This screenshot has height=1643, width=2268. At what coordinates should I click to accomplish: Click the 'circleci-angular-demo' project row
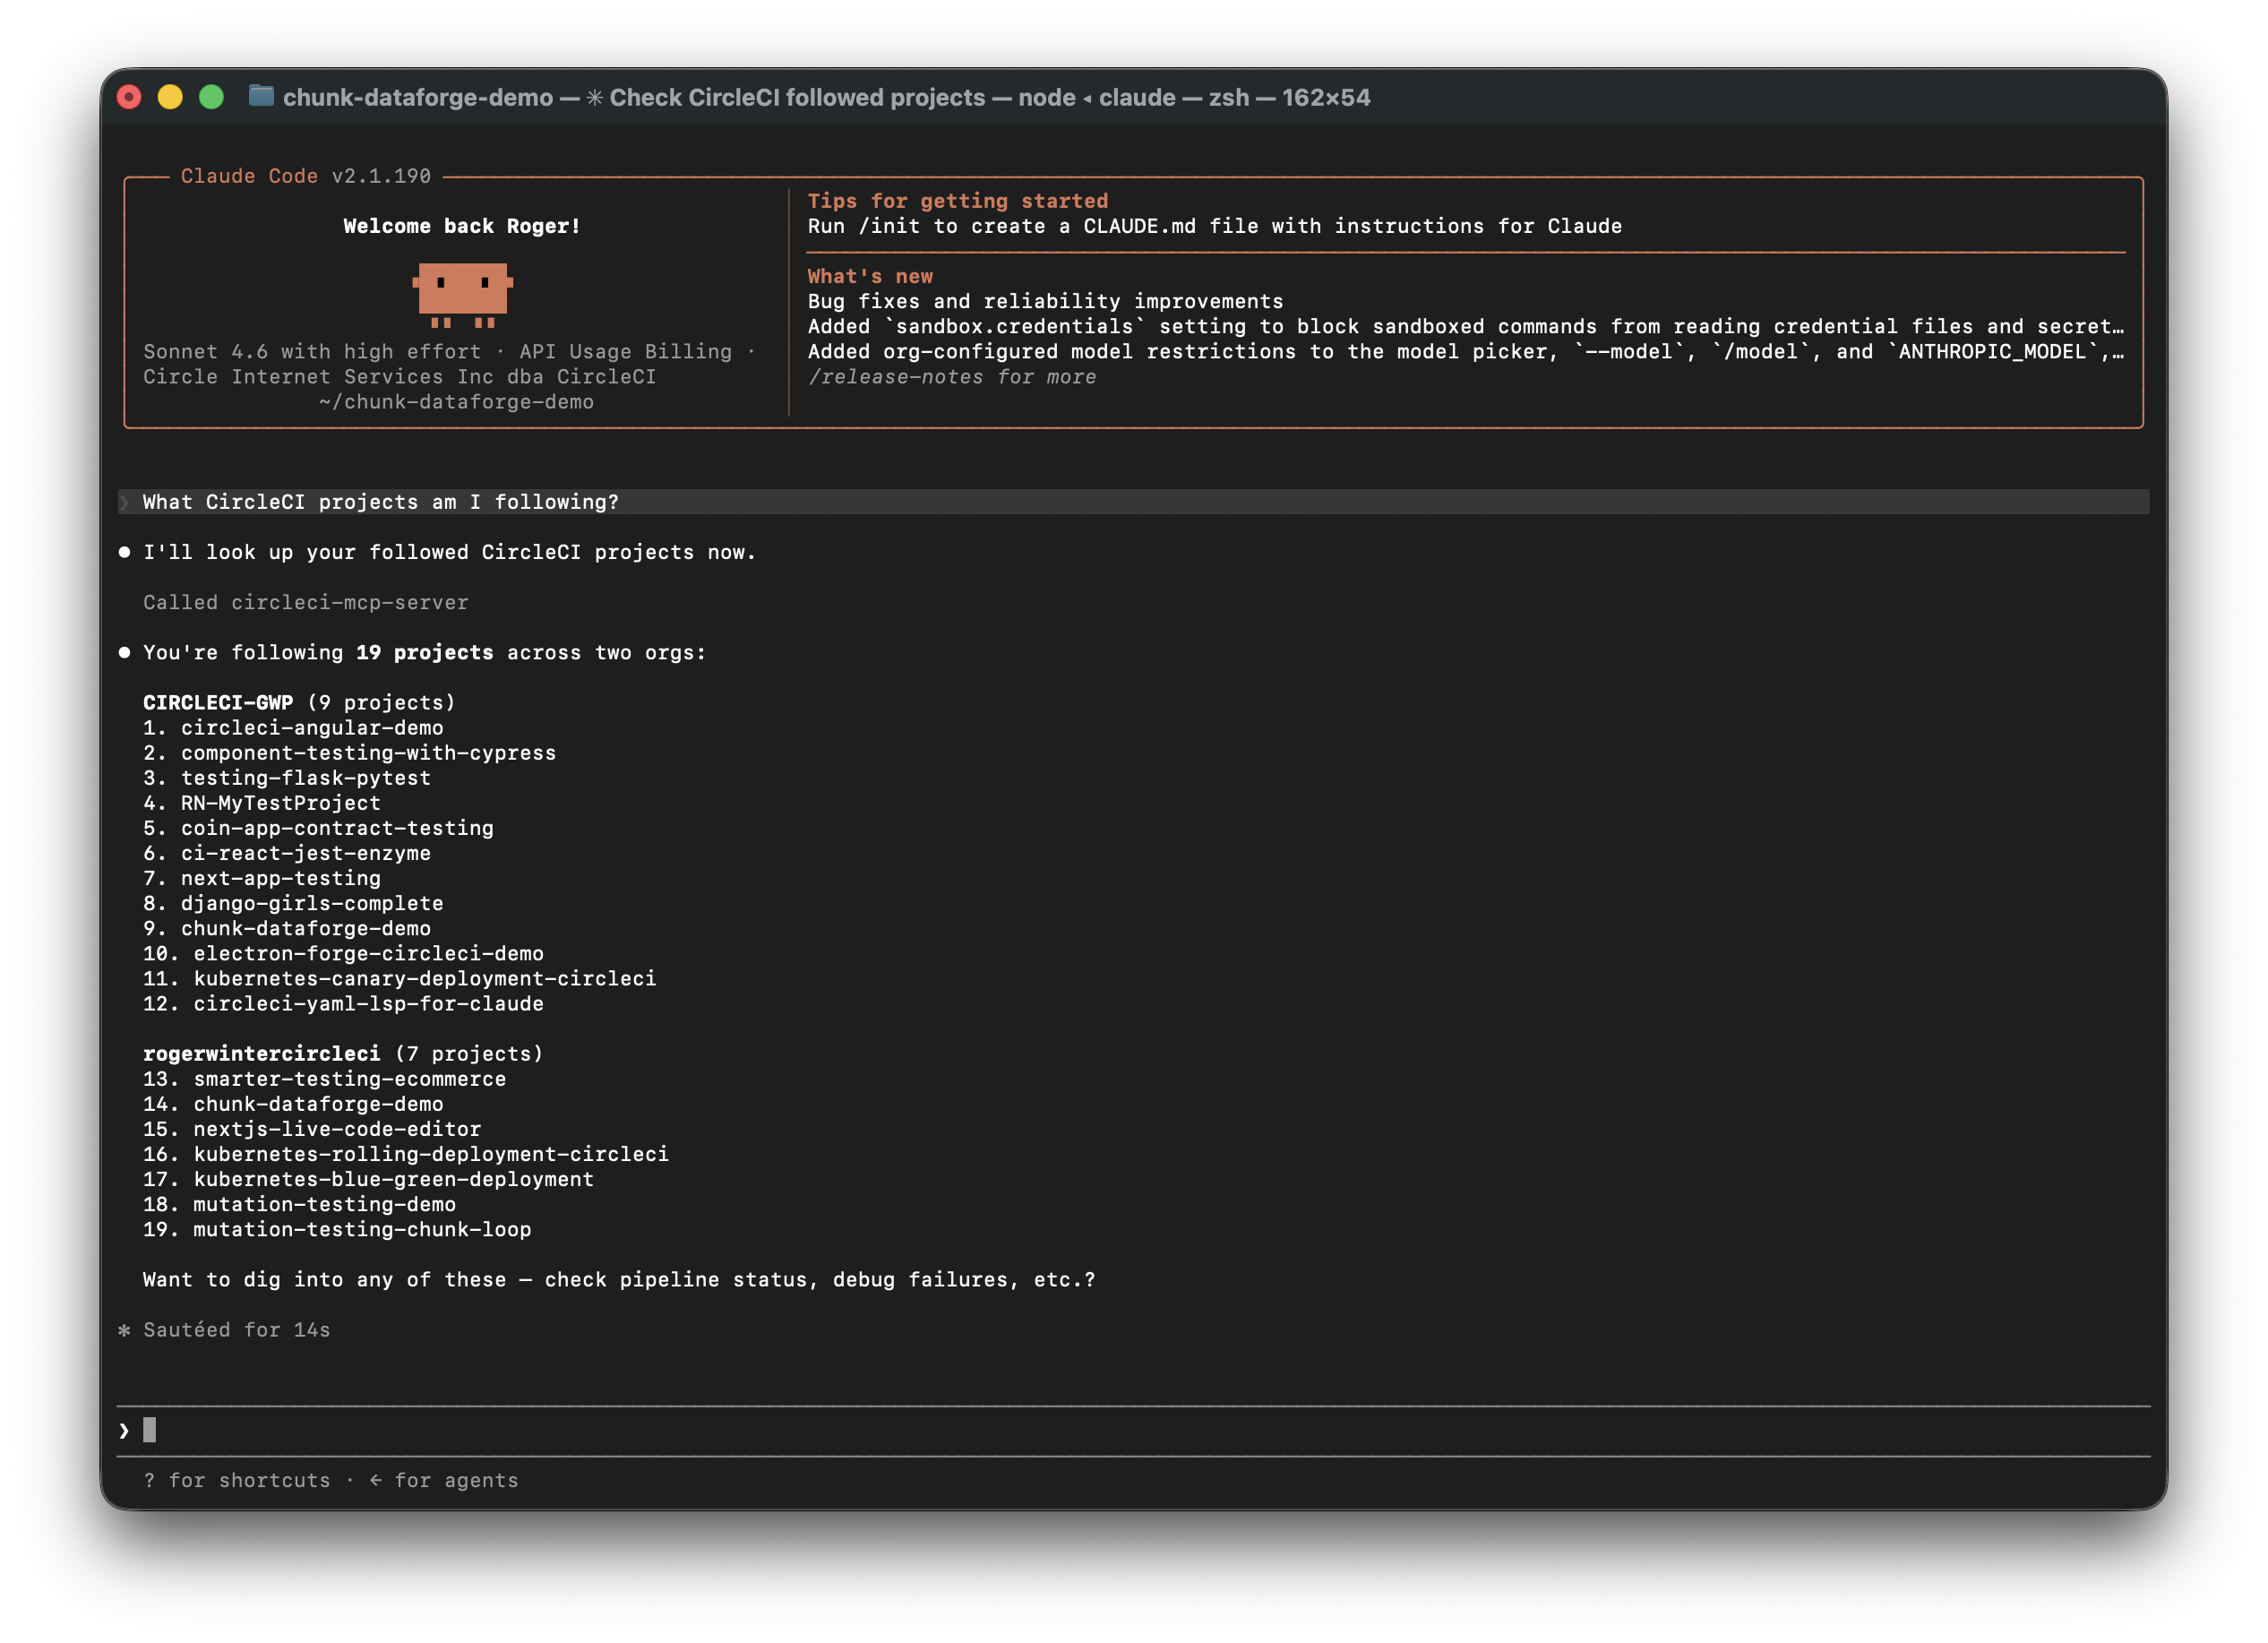tap(292, 728)
